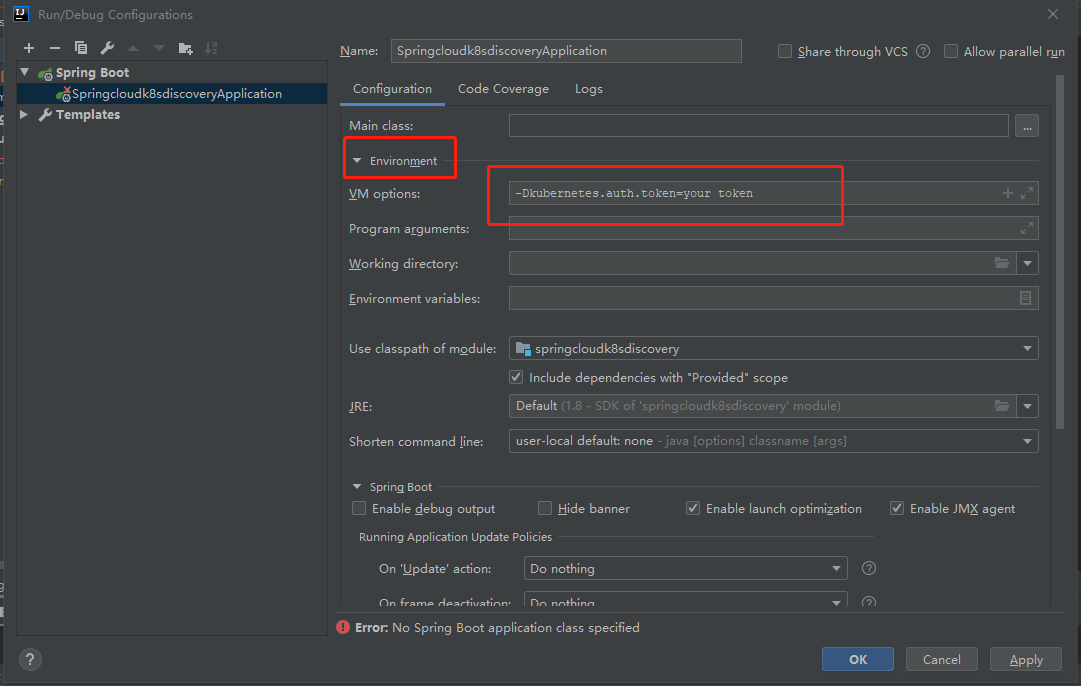The image size is (1081, 686).
Task: Click the red error indicator icon
Action: 343,627
